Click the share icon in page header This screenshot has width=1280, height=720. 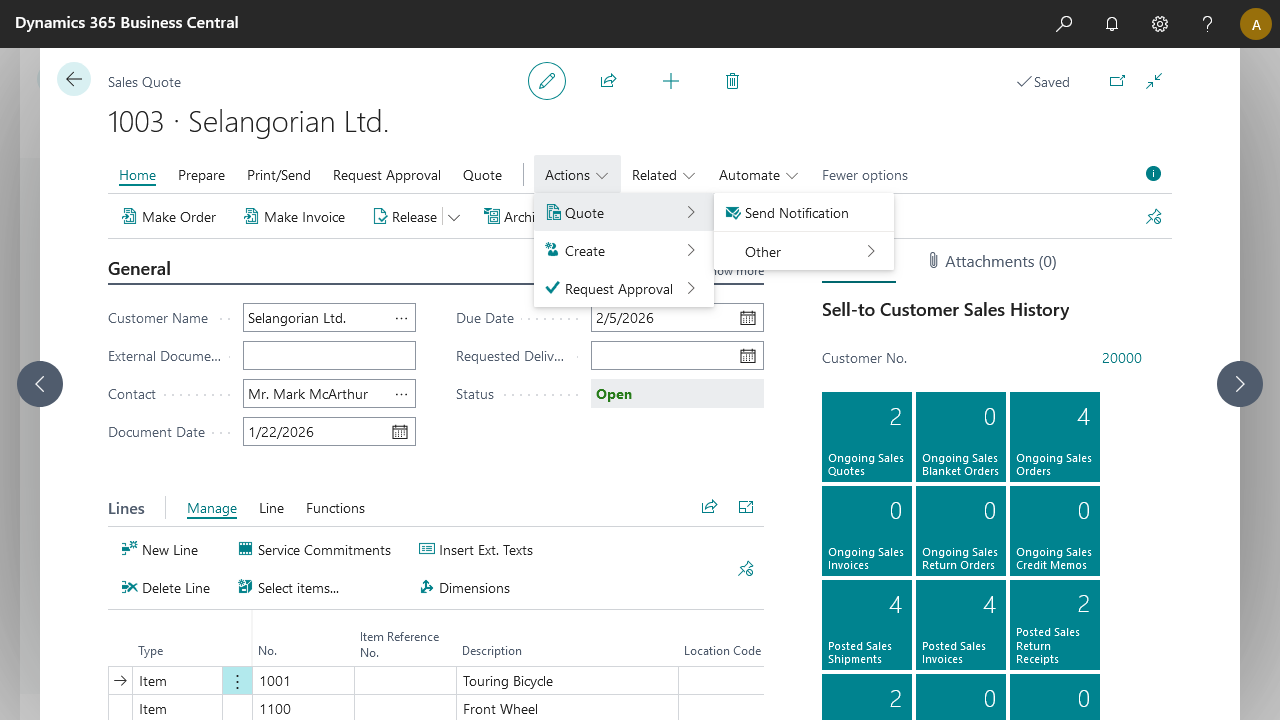click(608, 81)
